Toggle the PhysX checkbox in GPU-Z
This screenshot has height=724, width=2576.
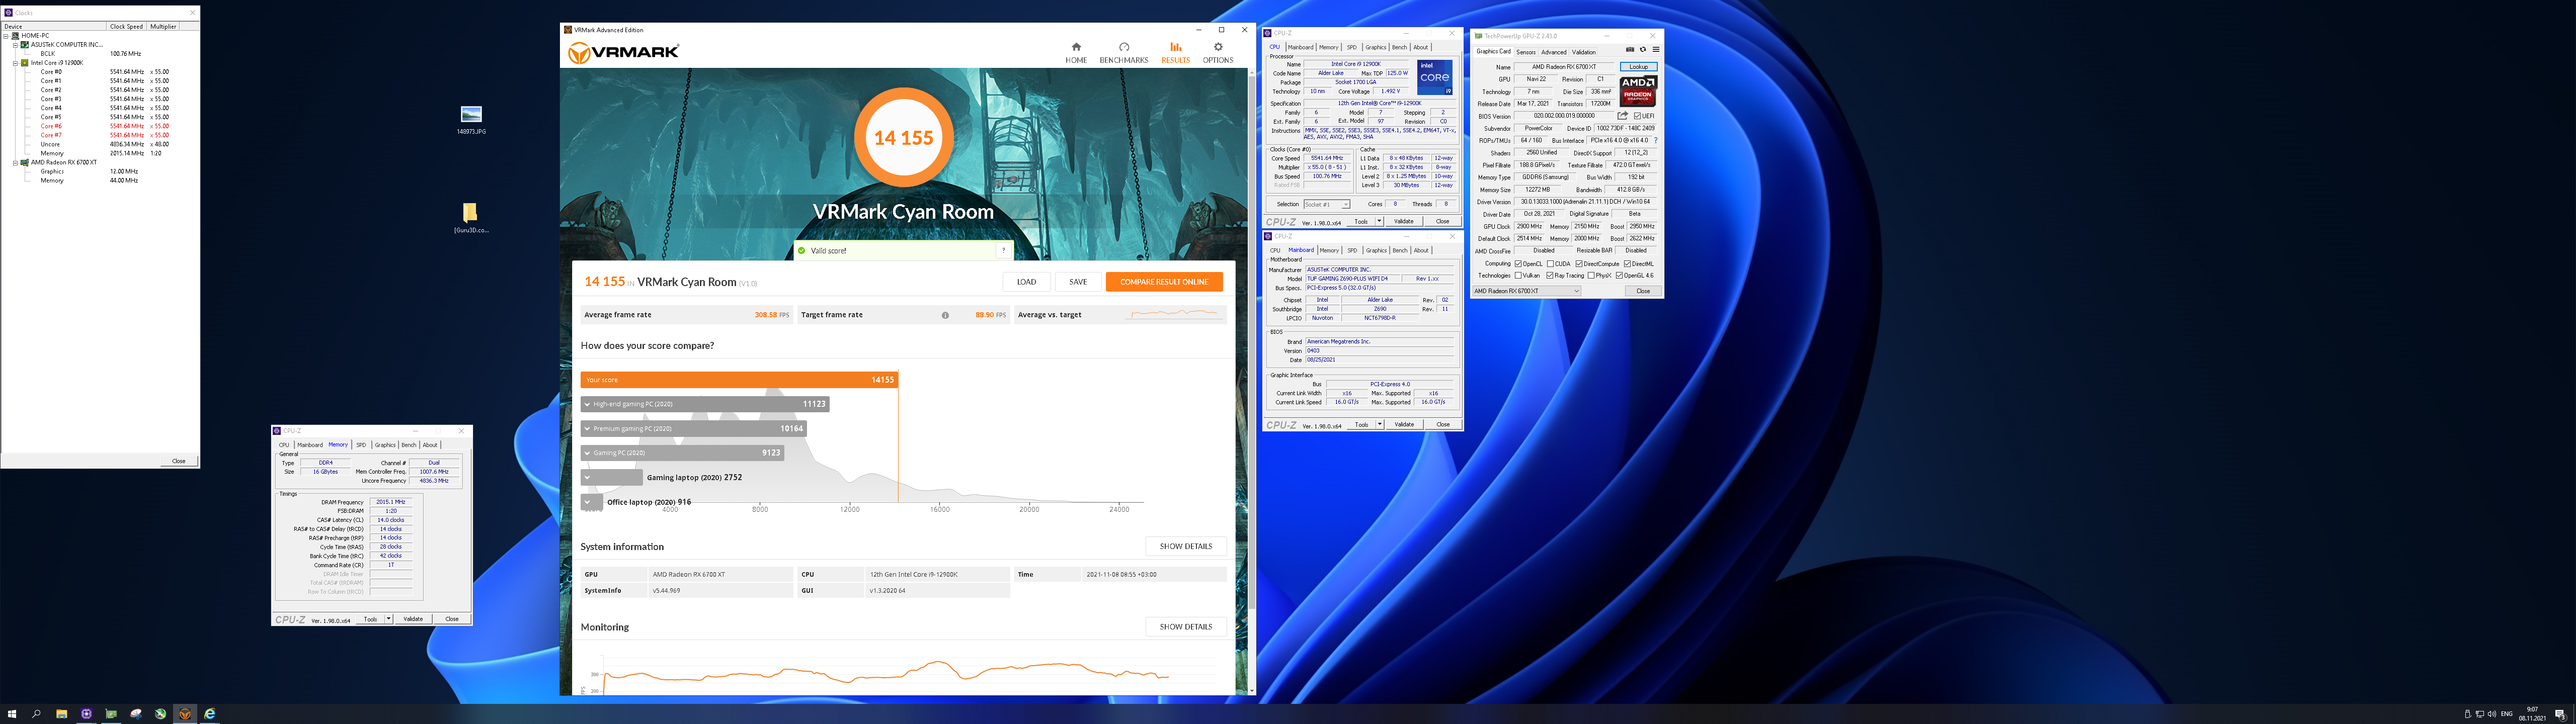(x=1591, y=276)
